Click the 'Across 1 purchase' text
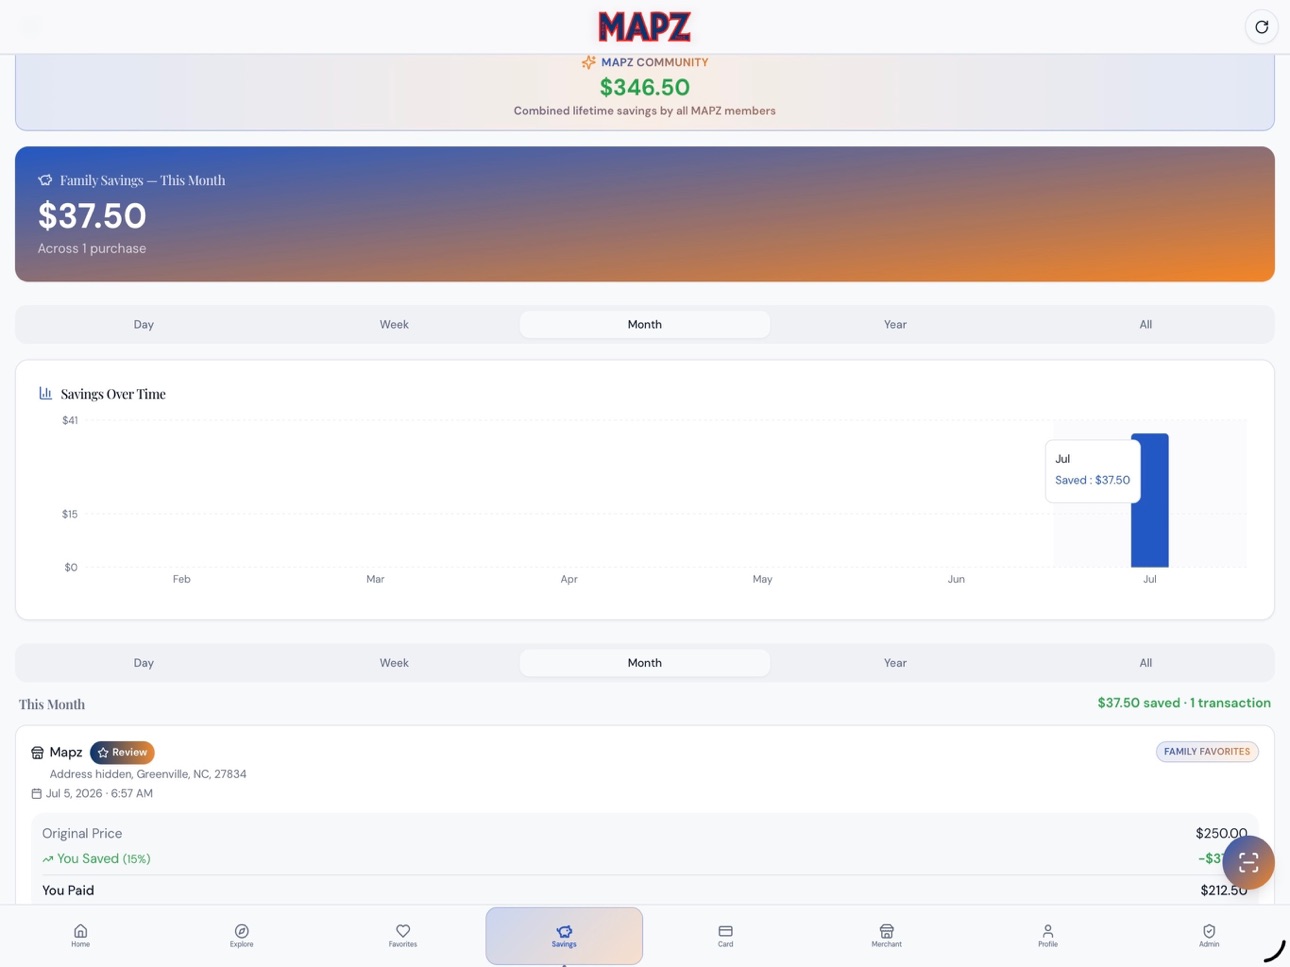 [92, 248]
